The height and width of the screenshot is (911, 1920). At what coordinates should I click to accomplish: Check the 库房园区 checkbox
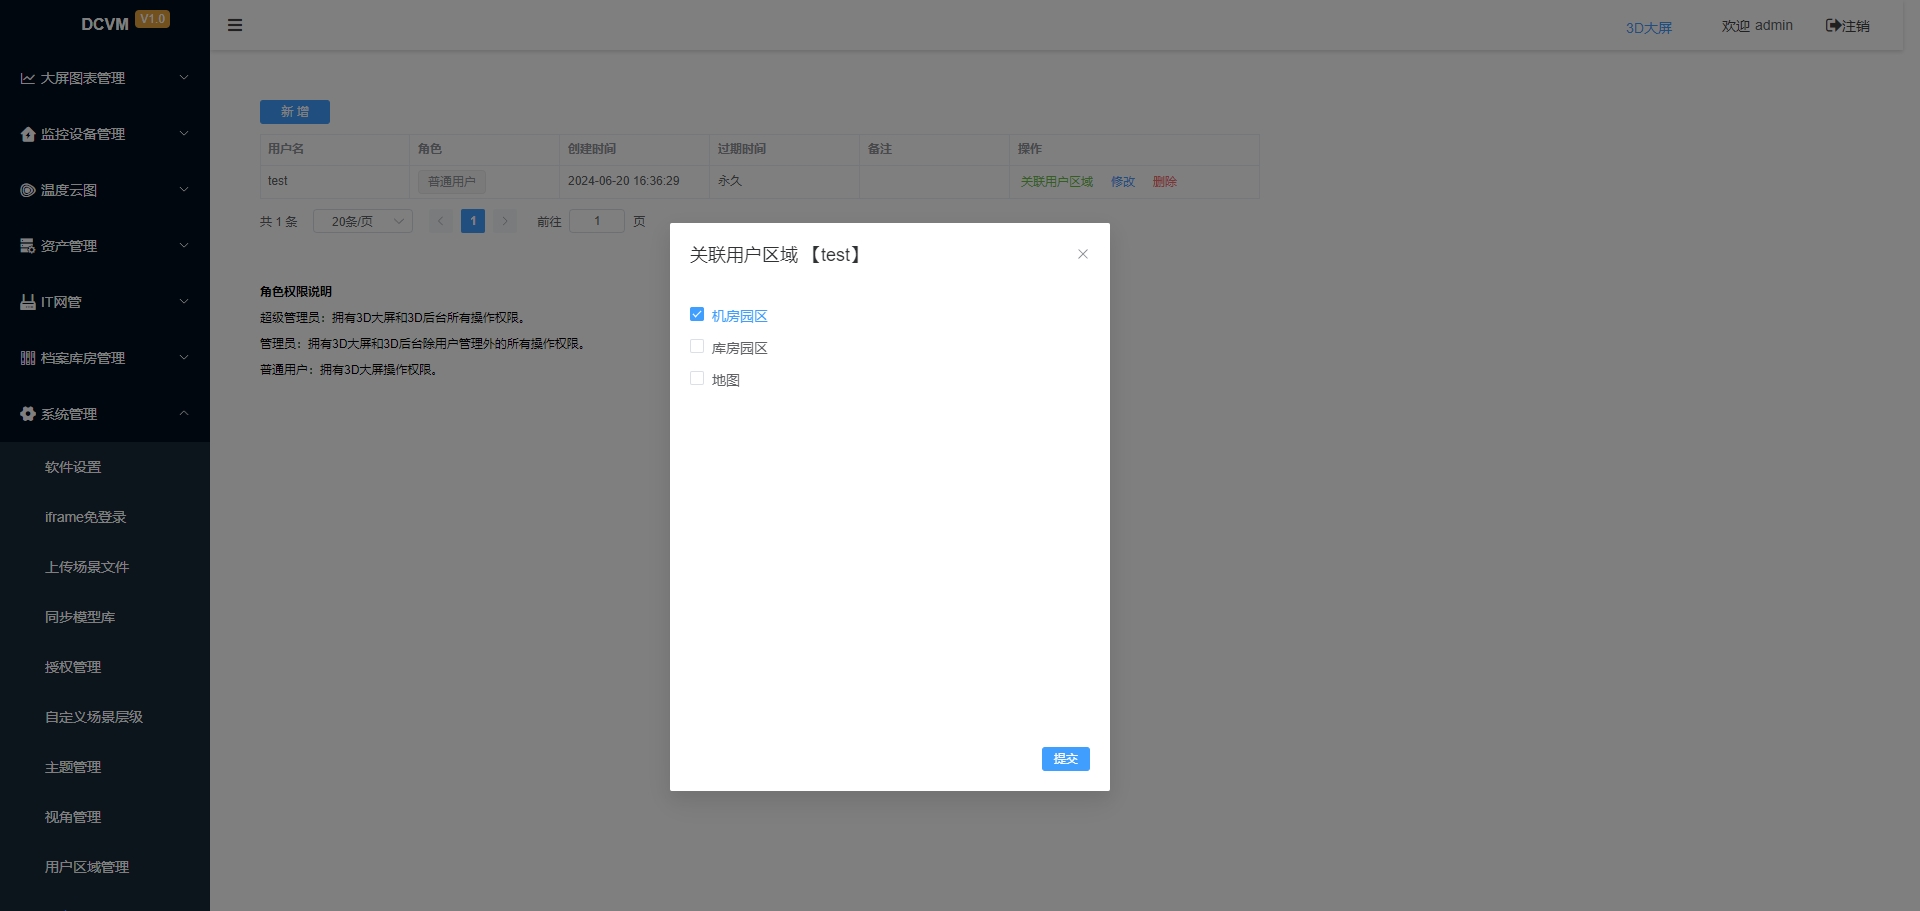pyautogui.click(x=697, y=346)
